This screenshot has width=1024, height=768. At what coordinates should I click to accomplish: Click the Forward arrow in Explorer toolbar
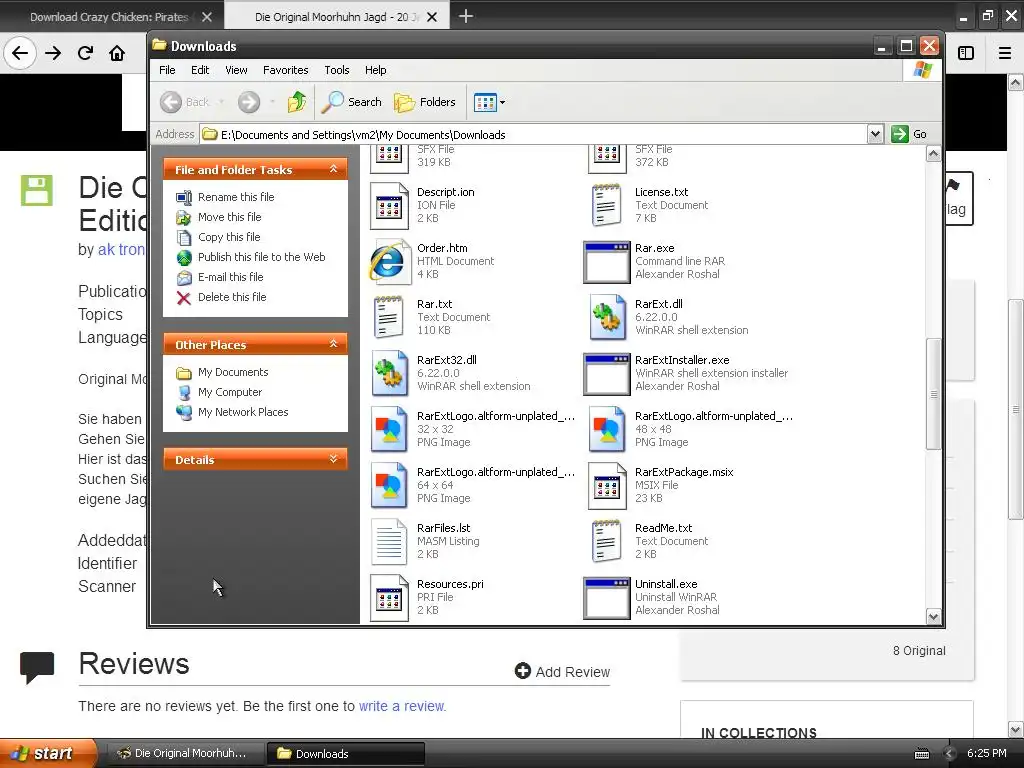pyautogui.click(x=249, y=102)
